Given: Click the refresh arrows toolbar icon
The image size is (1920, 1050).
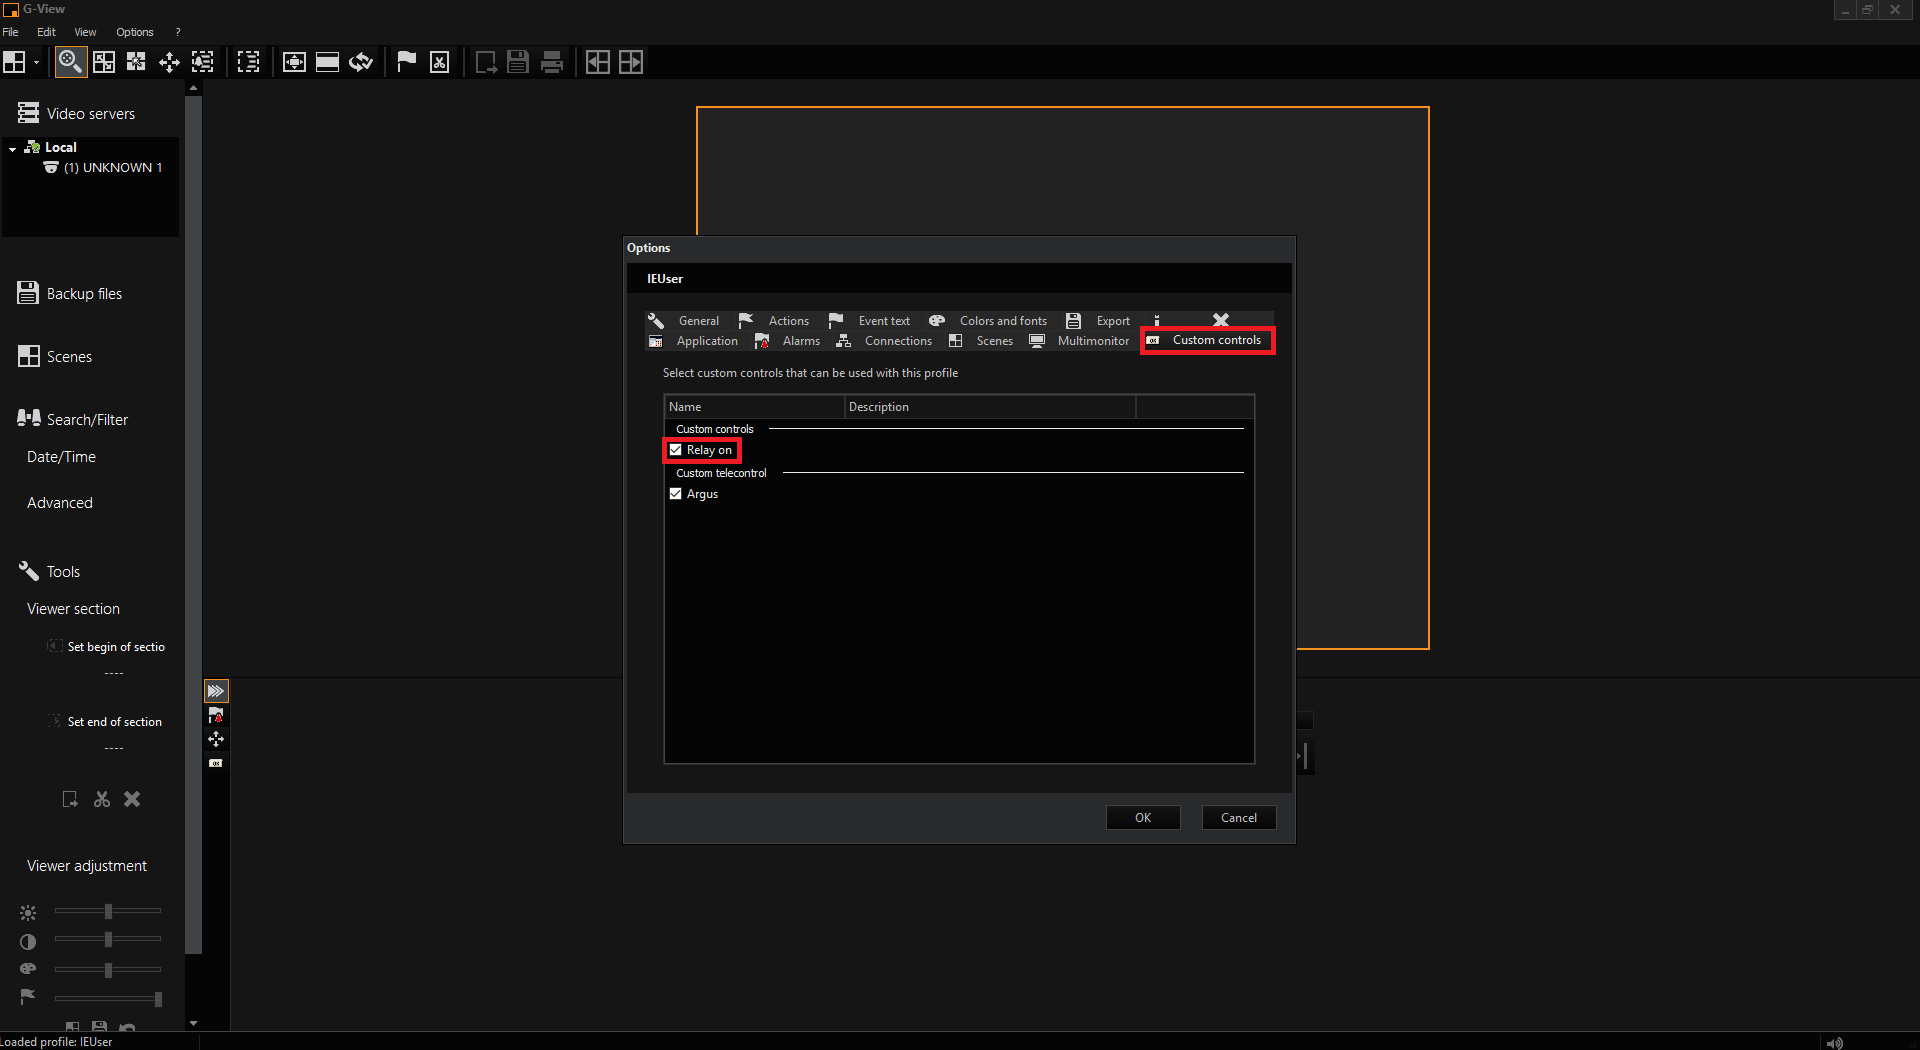Looking at the screenshot, I should [360, 62].
